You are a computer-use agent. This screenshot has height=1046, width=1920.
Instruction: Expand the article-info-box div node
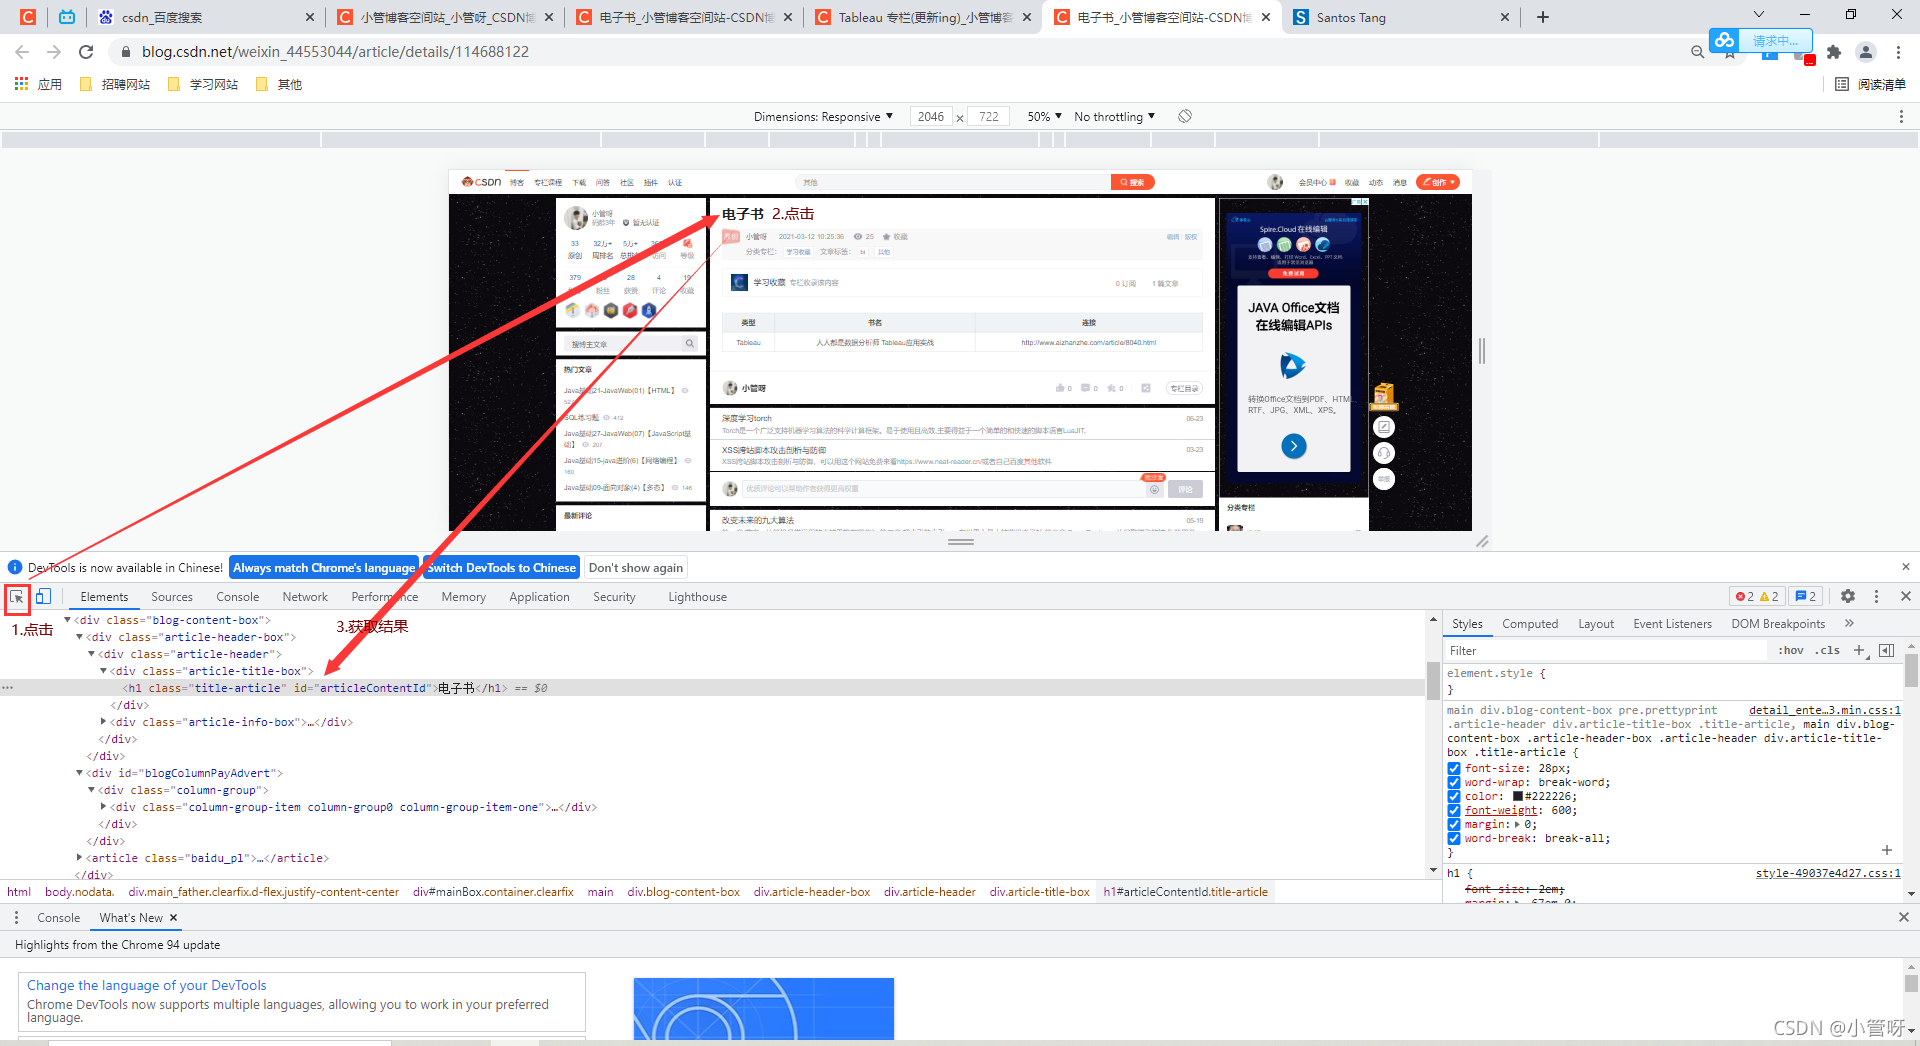(104, 722)
